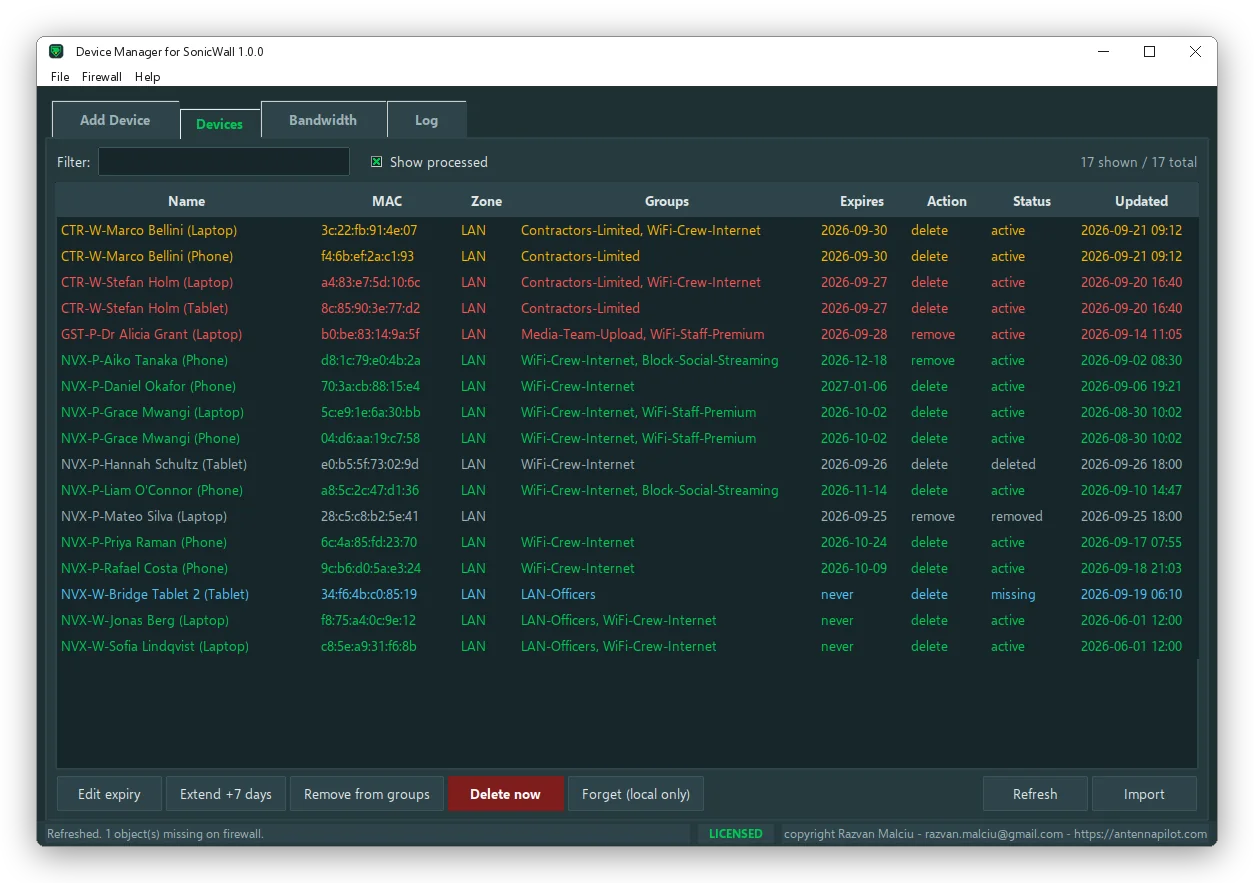
Task: Sort by the Status column header
Action: [x=1032, y=201]
